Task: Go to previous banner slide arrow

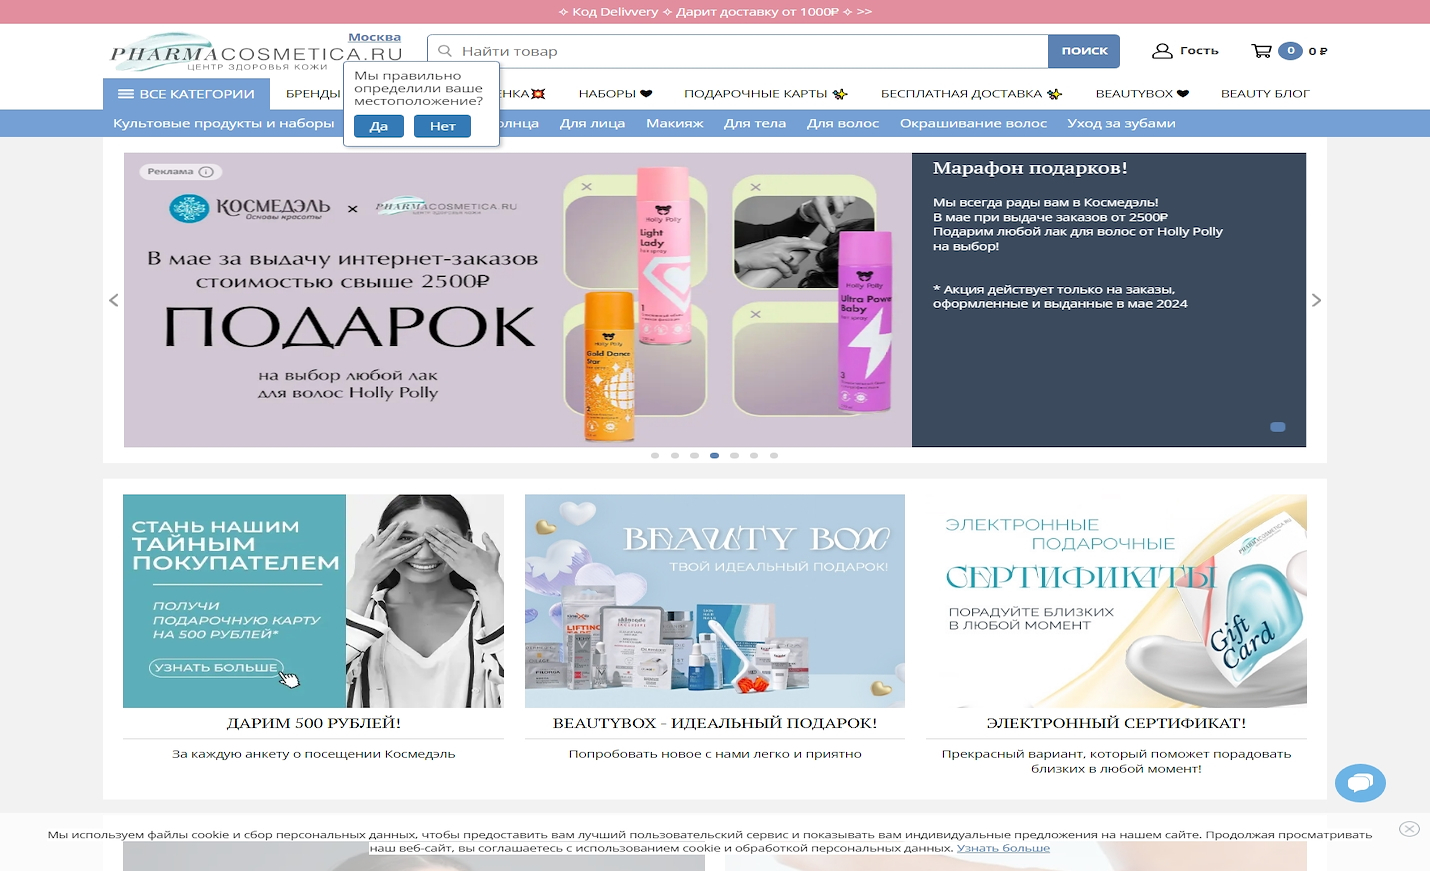Action: click(x=113, y=300)
